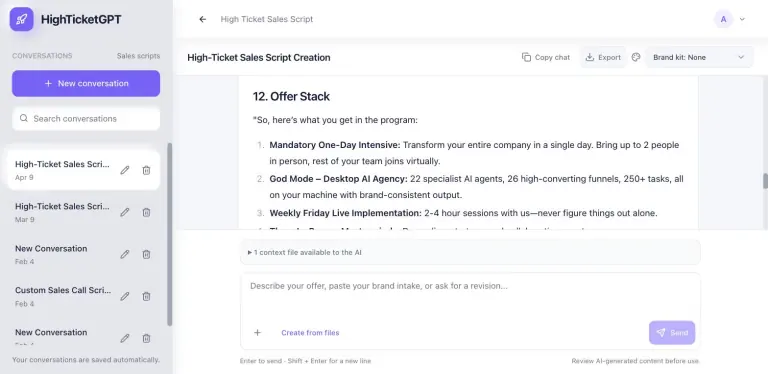The image size is (768, 374).
Task: Open the user avatar A
Action: [723, 20]
